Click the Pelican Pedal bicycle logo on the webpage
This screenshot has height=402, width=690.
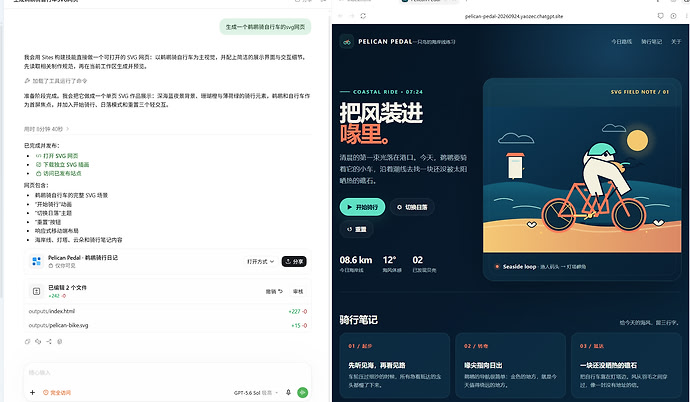(347, 42)
